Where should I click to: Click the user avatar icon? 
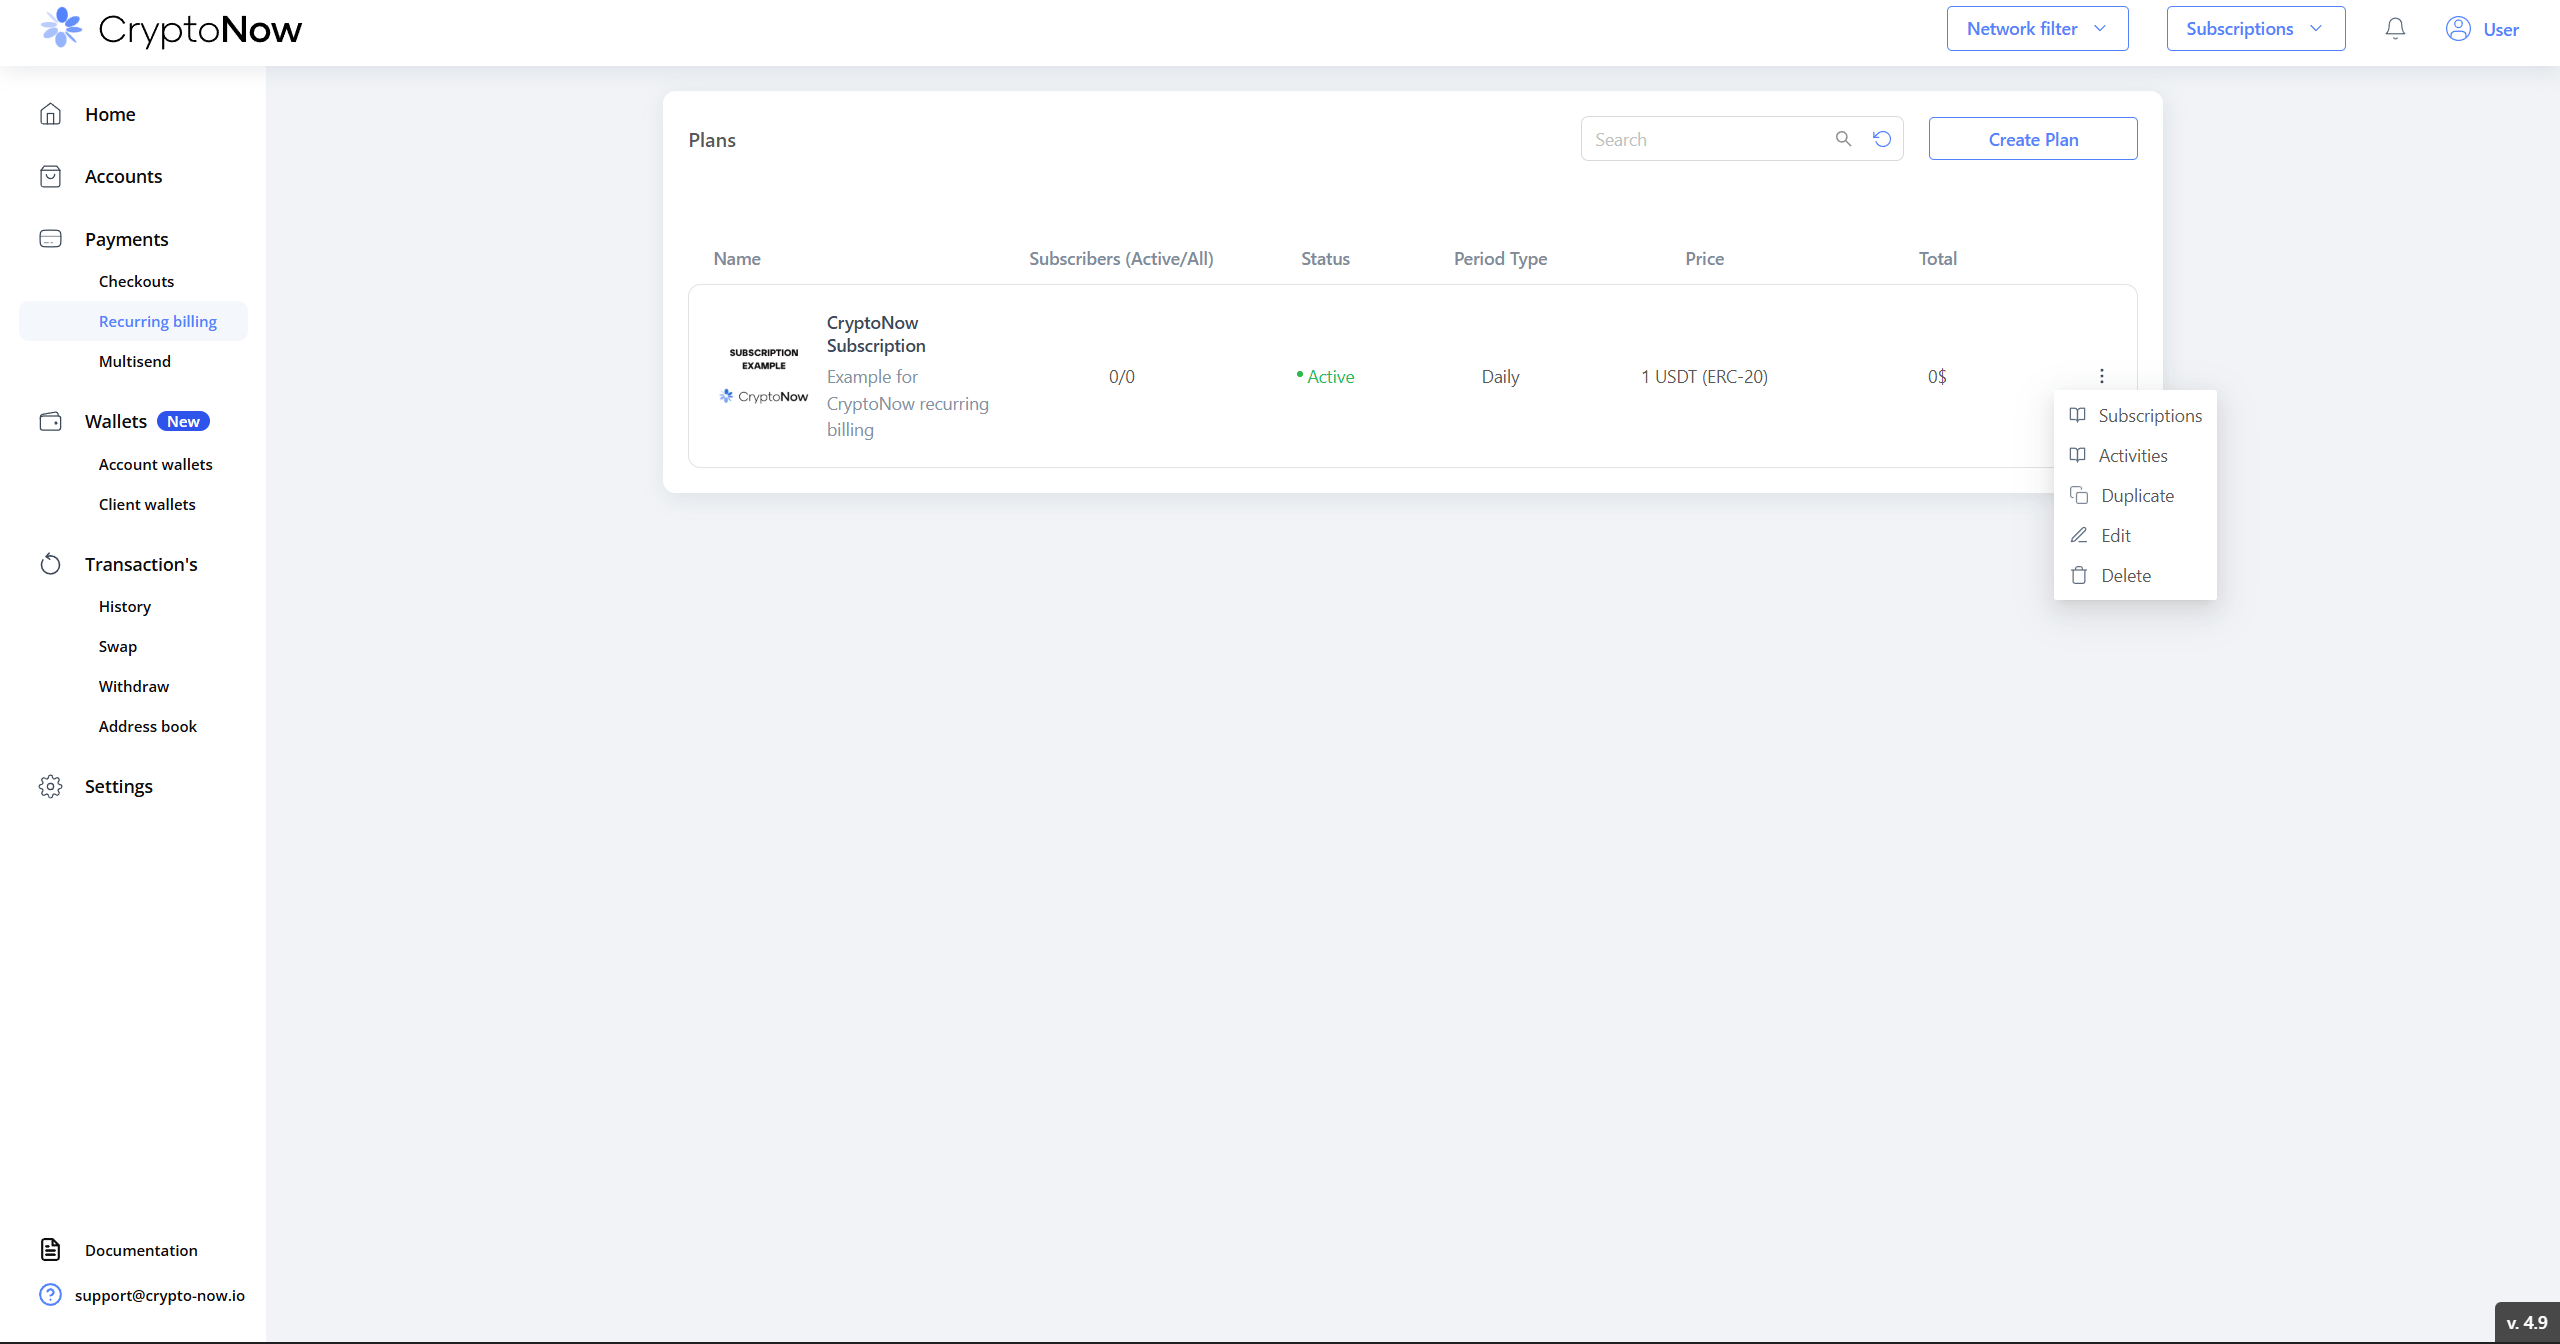coord(2458,29)
